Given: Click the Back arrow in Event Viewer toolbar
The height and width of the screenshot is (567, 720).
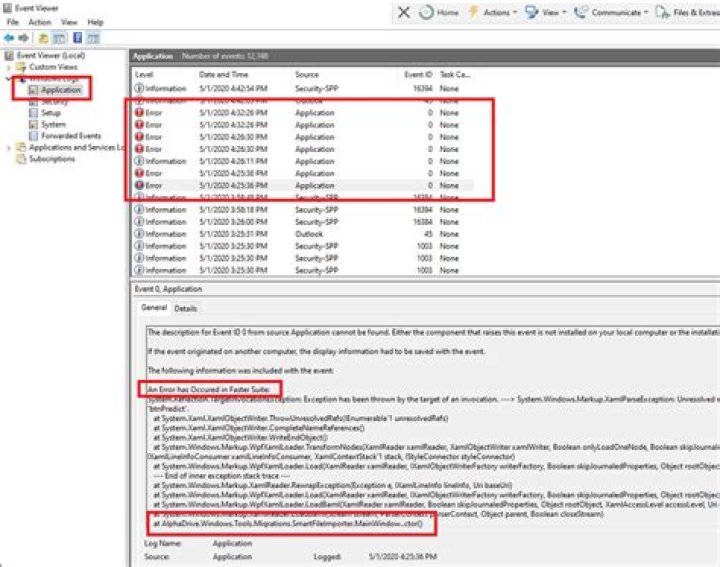Looking at the screenshot, I should tap(9, 38).
